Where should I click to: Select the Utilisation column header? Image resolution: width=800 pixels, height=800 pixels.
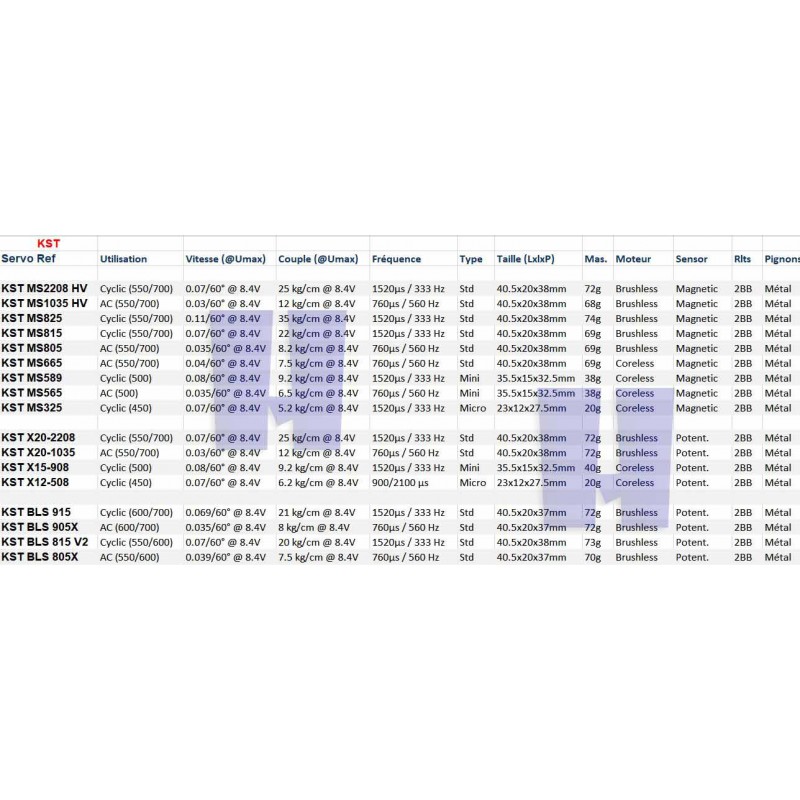[123, 259]
